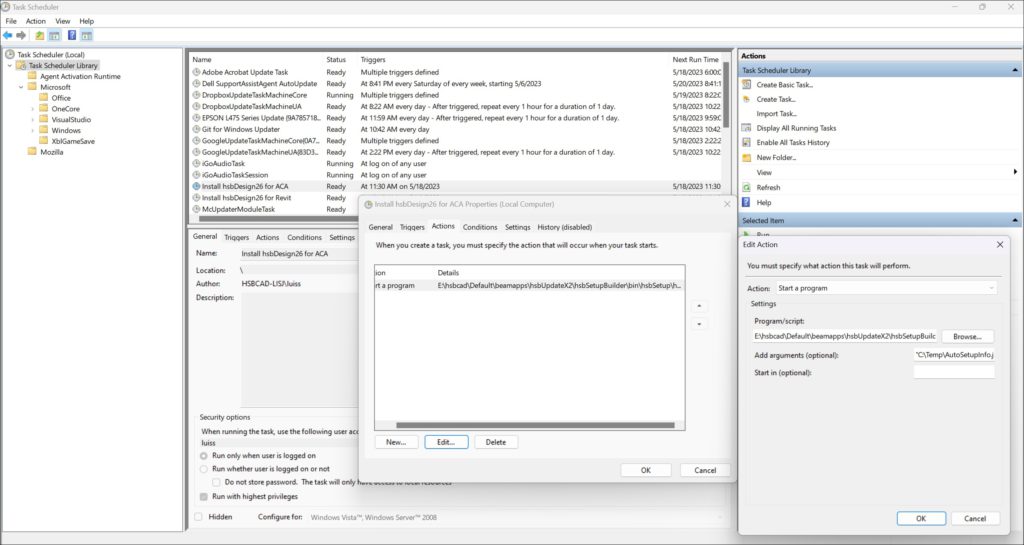Click the Program/script input field
This screenshot has width=1024, height=545.
click(845, 337)
